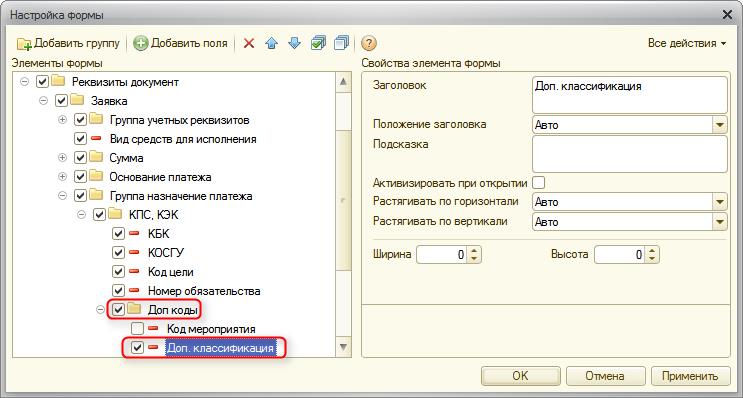This screenshot has width=743, height=398.
Task: Toggle the Код цели checkbox
Action: click(x=118, y=271)
